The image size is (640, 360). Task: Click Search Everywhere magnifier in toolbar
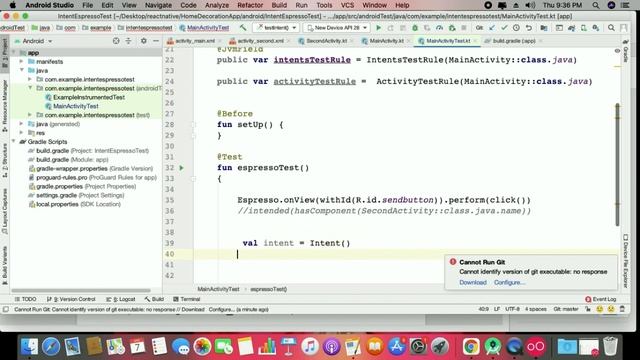611,28
